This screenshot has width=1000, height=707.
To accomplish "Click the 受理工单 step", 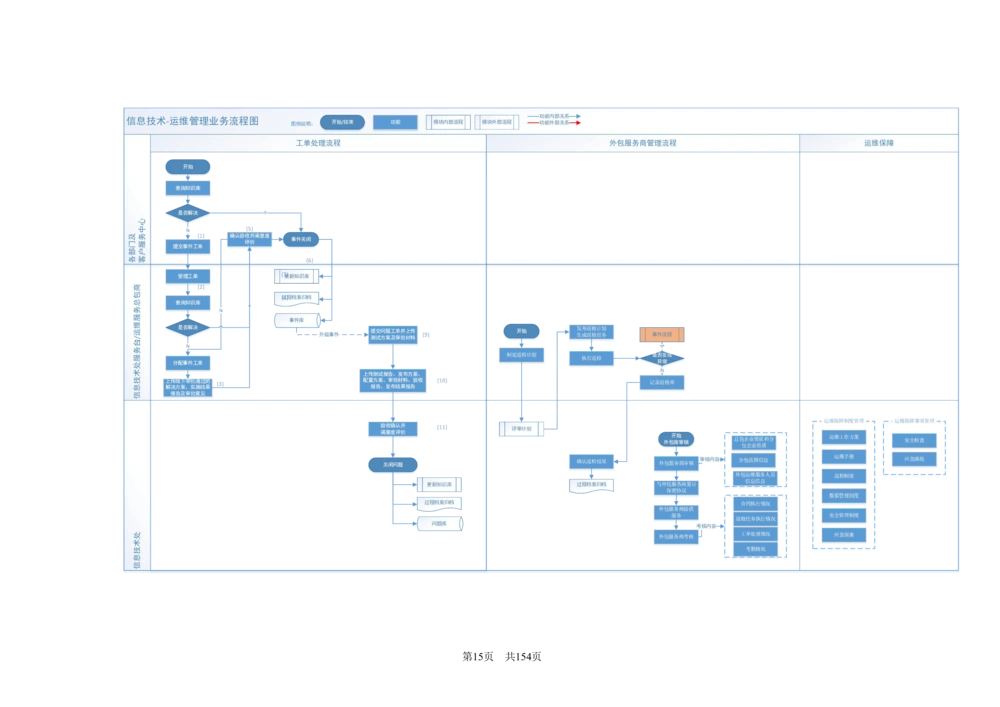I will point(188,275).
